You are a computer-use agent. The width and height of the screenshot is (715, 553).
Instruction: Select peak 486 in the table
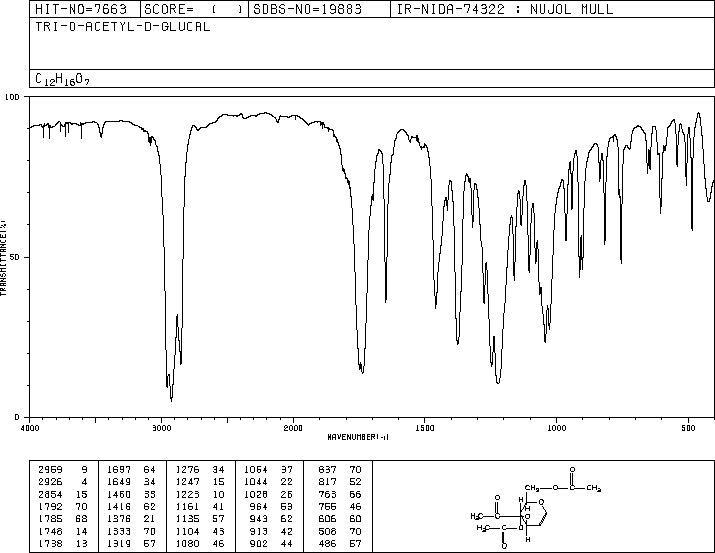[x=327, y=543]
